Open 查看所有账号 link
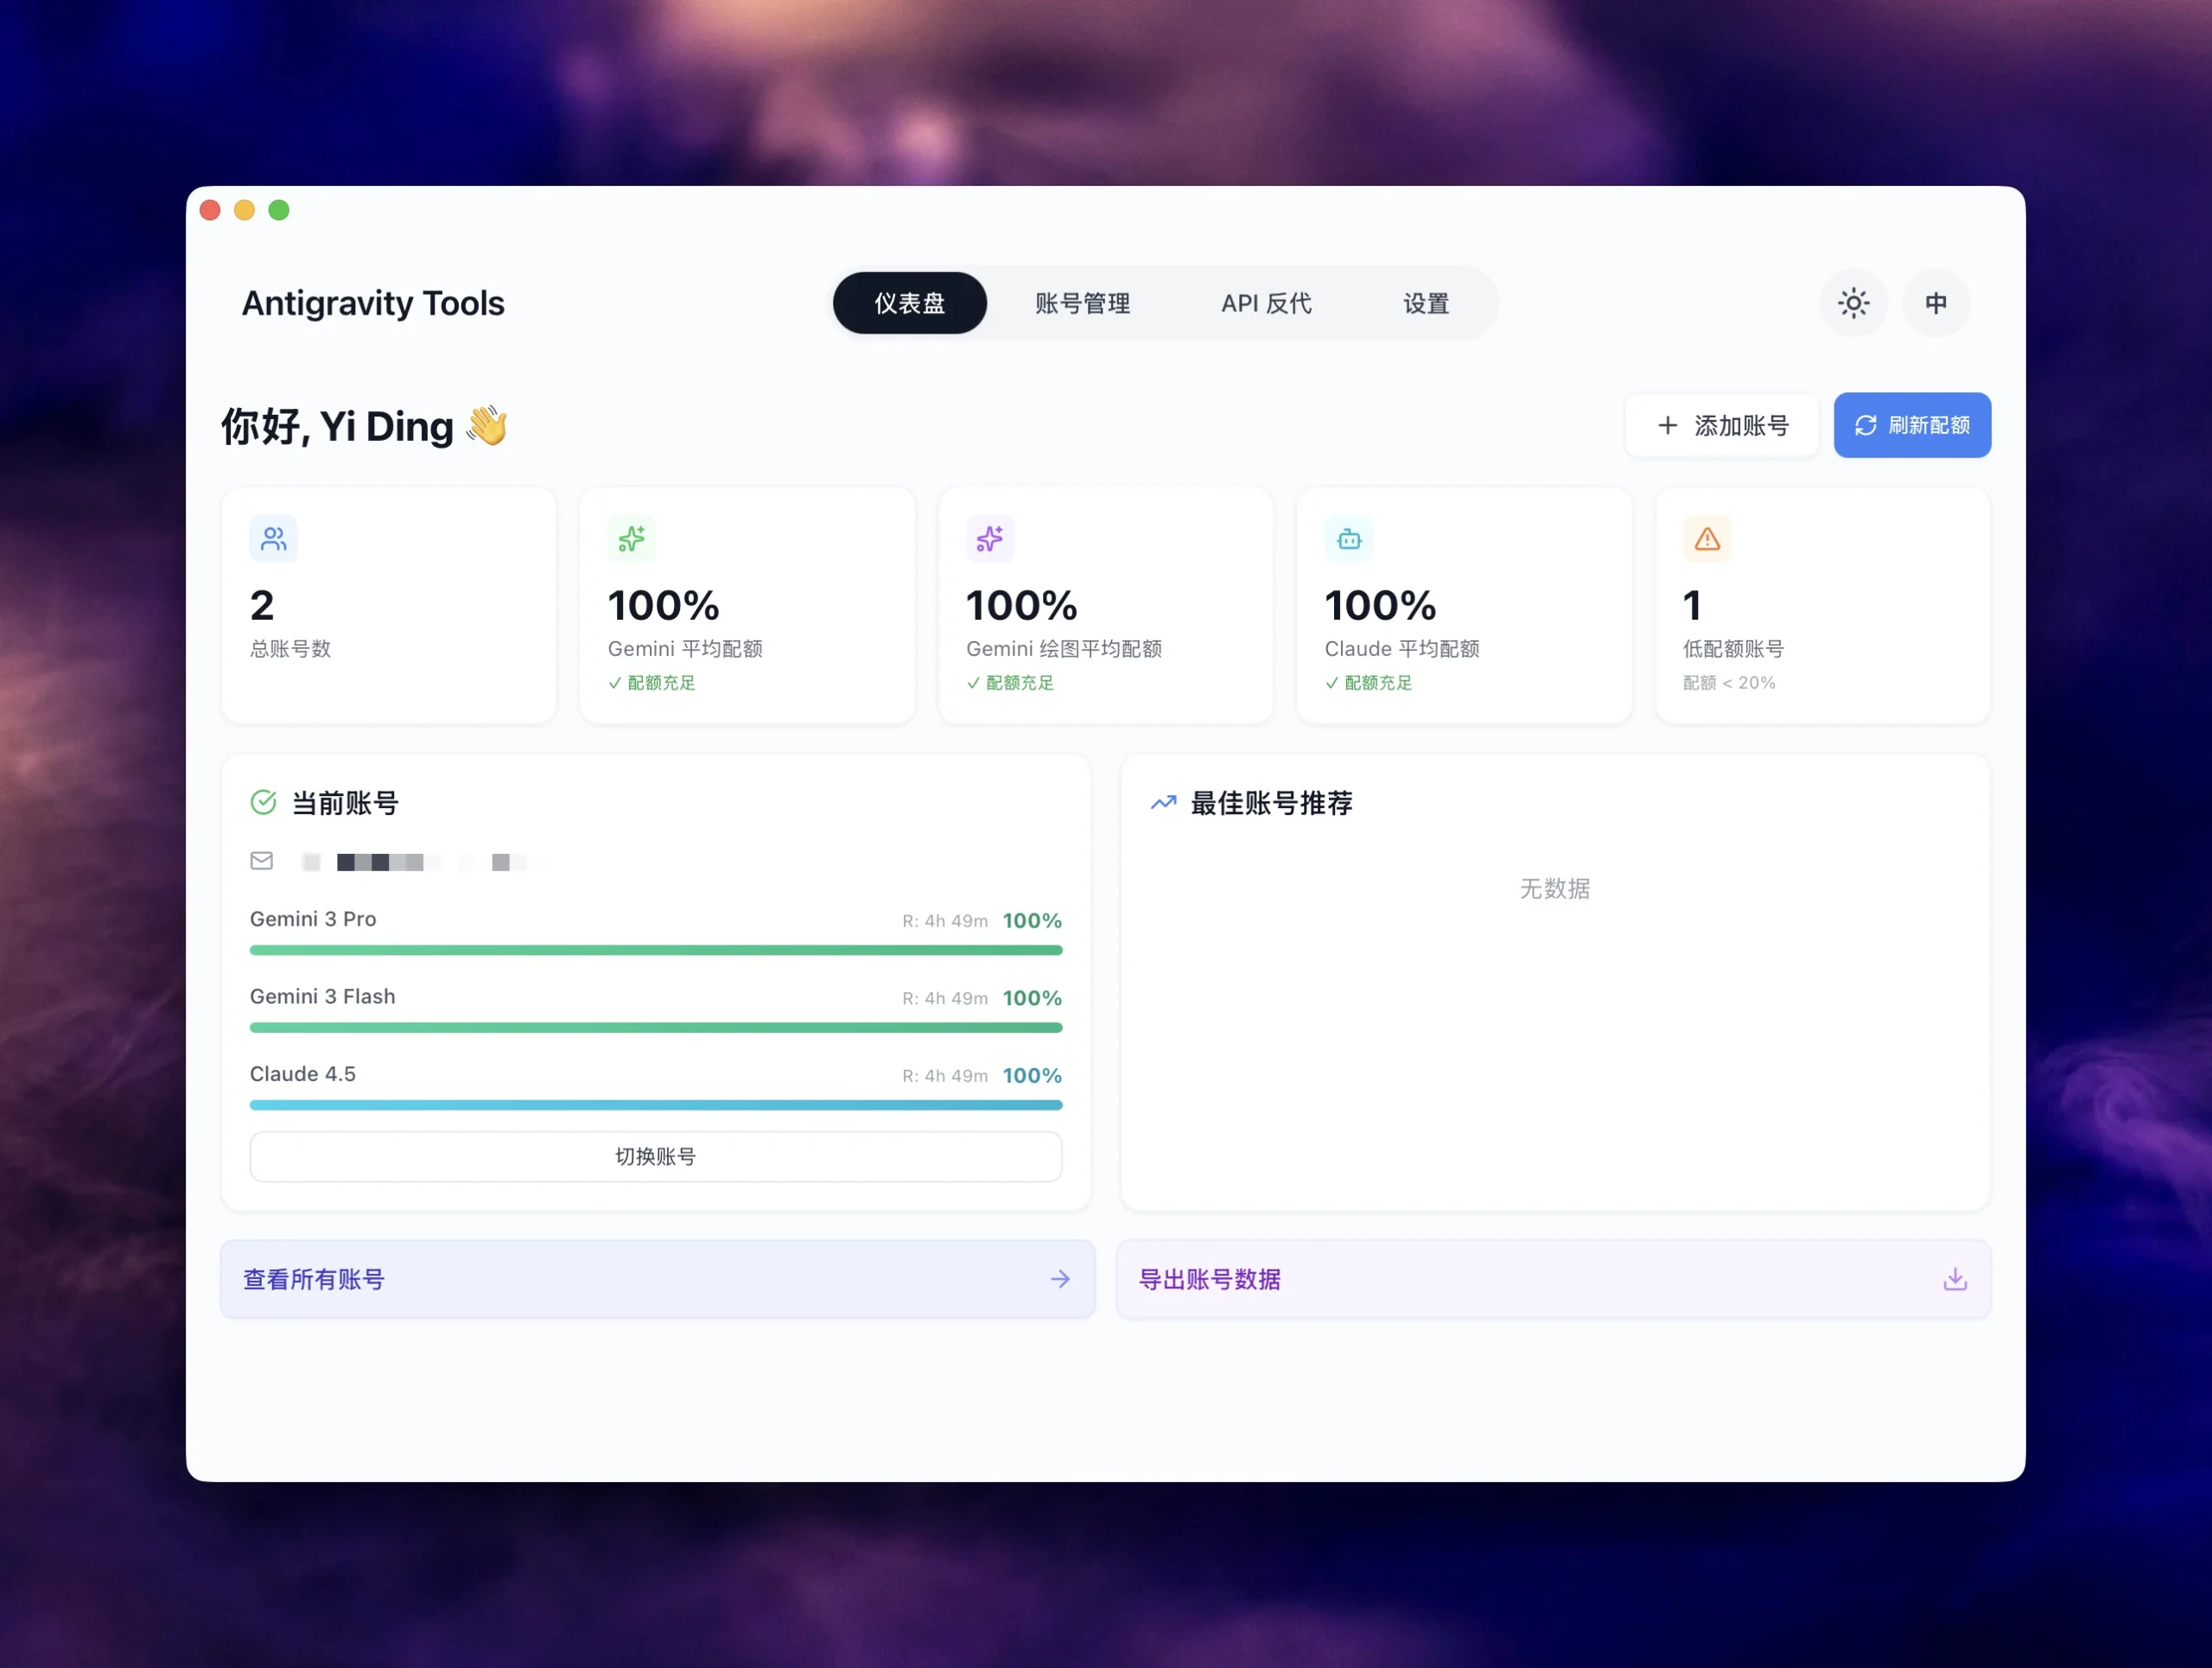The height and width of the screenshot is (1668, 2212). click(312, 1279)
